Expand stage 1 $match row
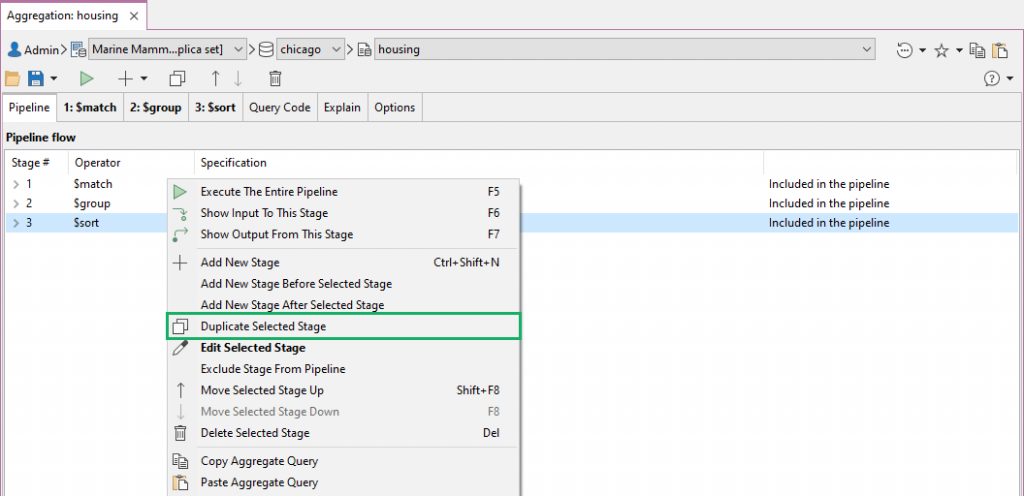1024x496 pixels. pos(15,184)
